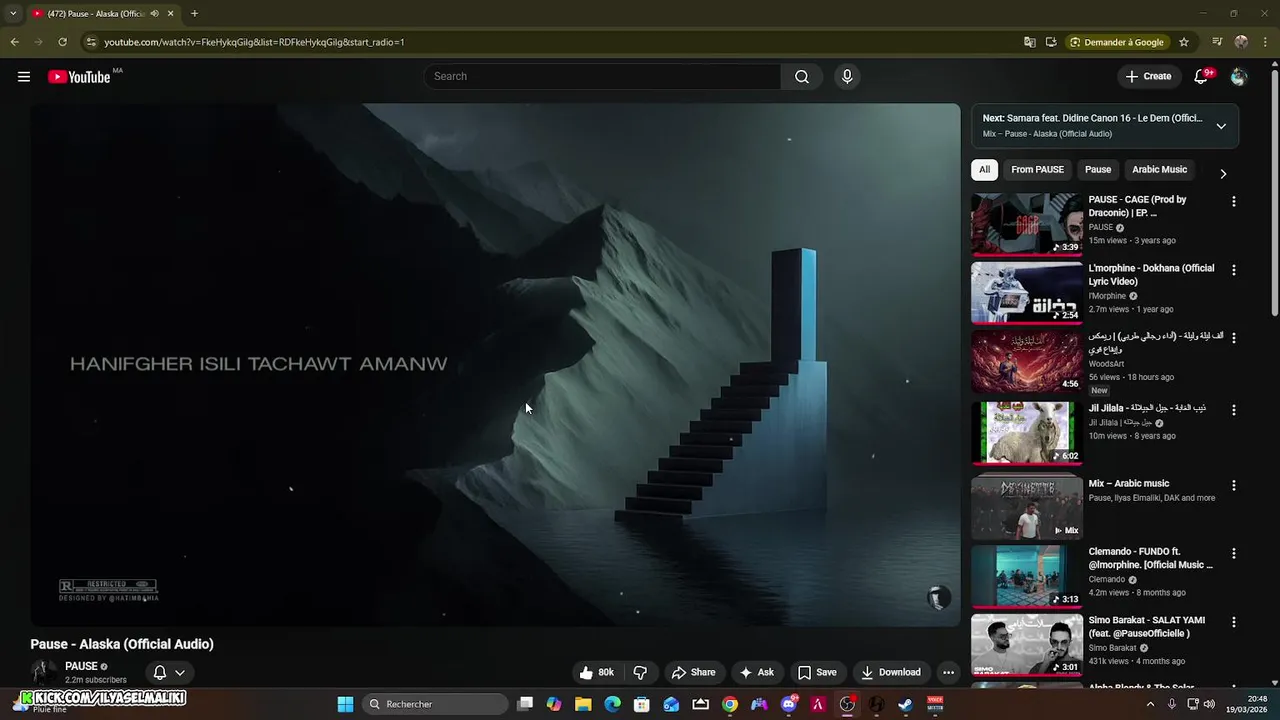Open options for Simo Barakat - SALAT YAMI
Screen dimensions: 1280x720
[x=1233, y=622]
